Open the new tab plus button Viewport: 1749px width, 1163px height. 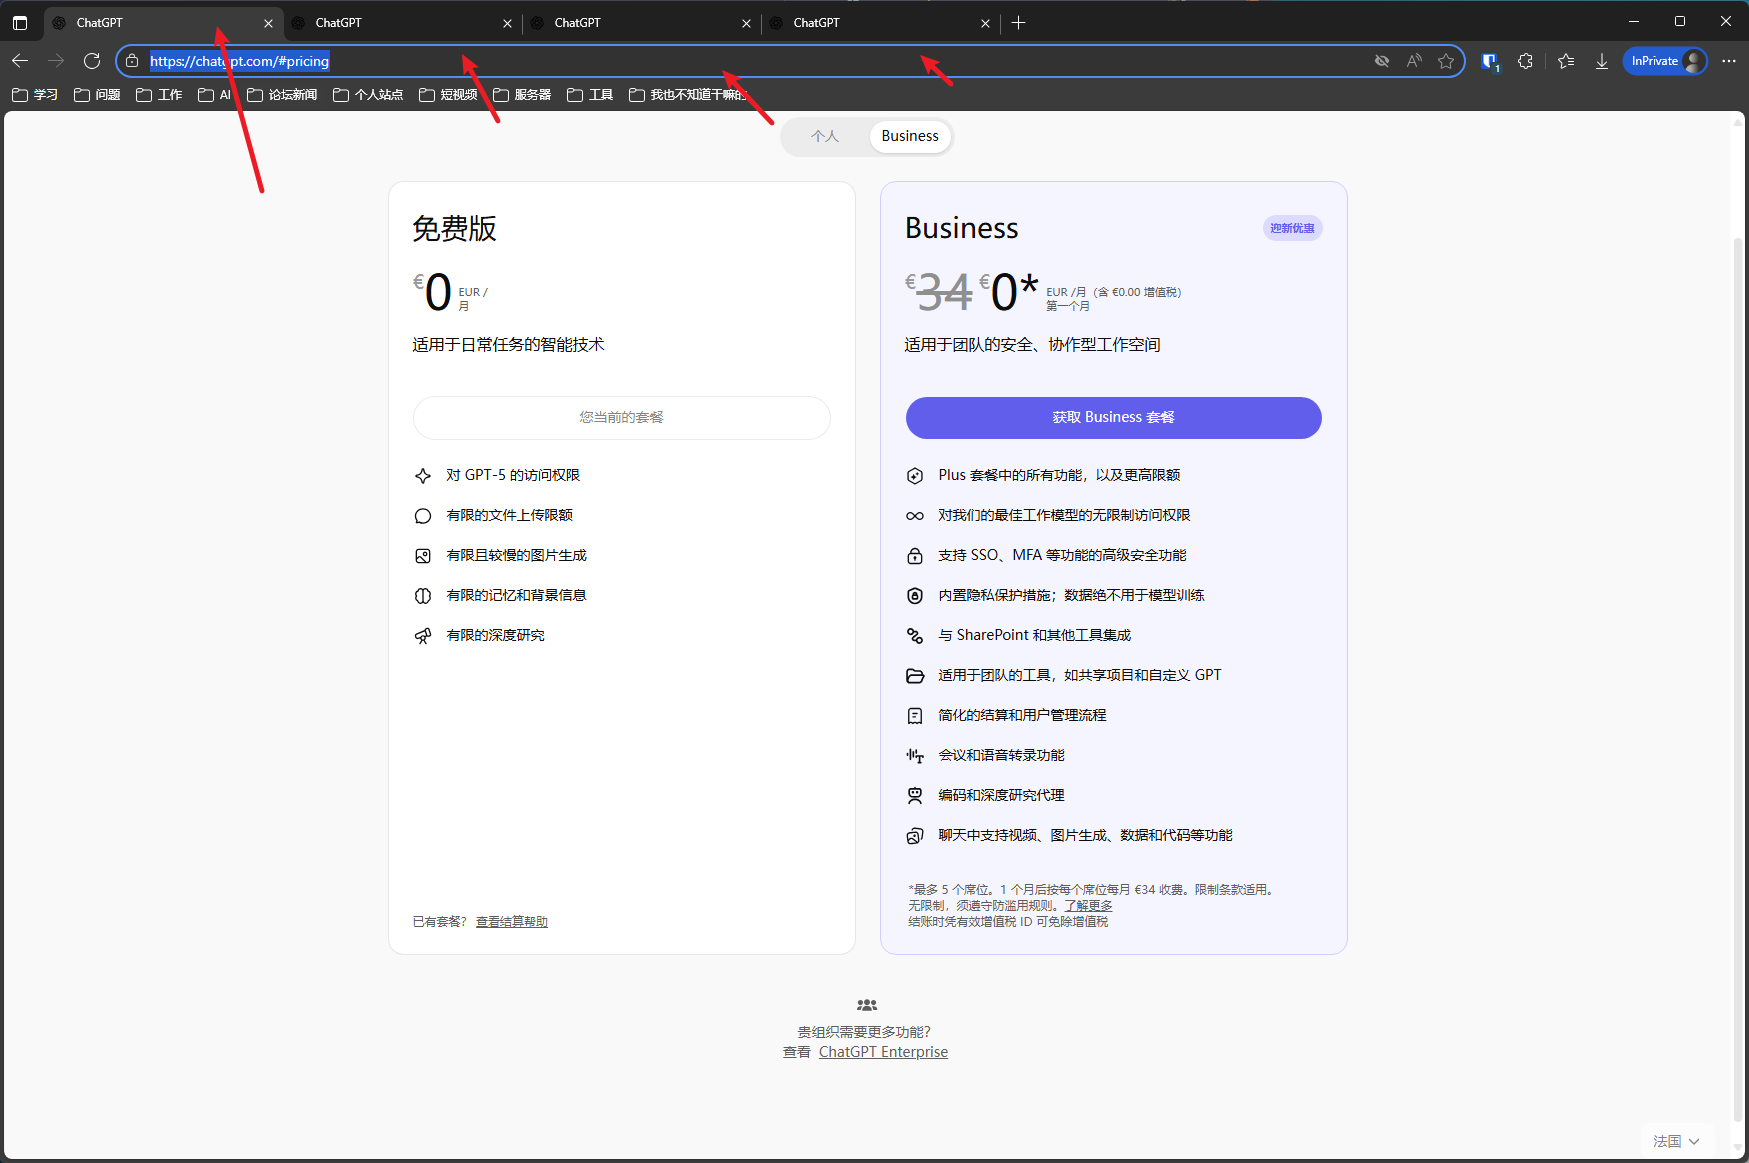[1019, 23]
